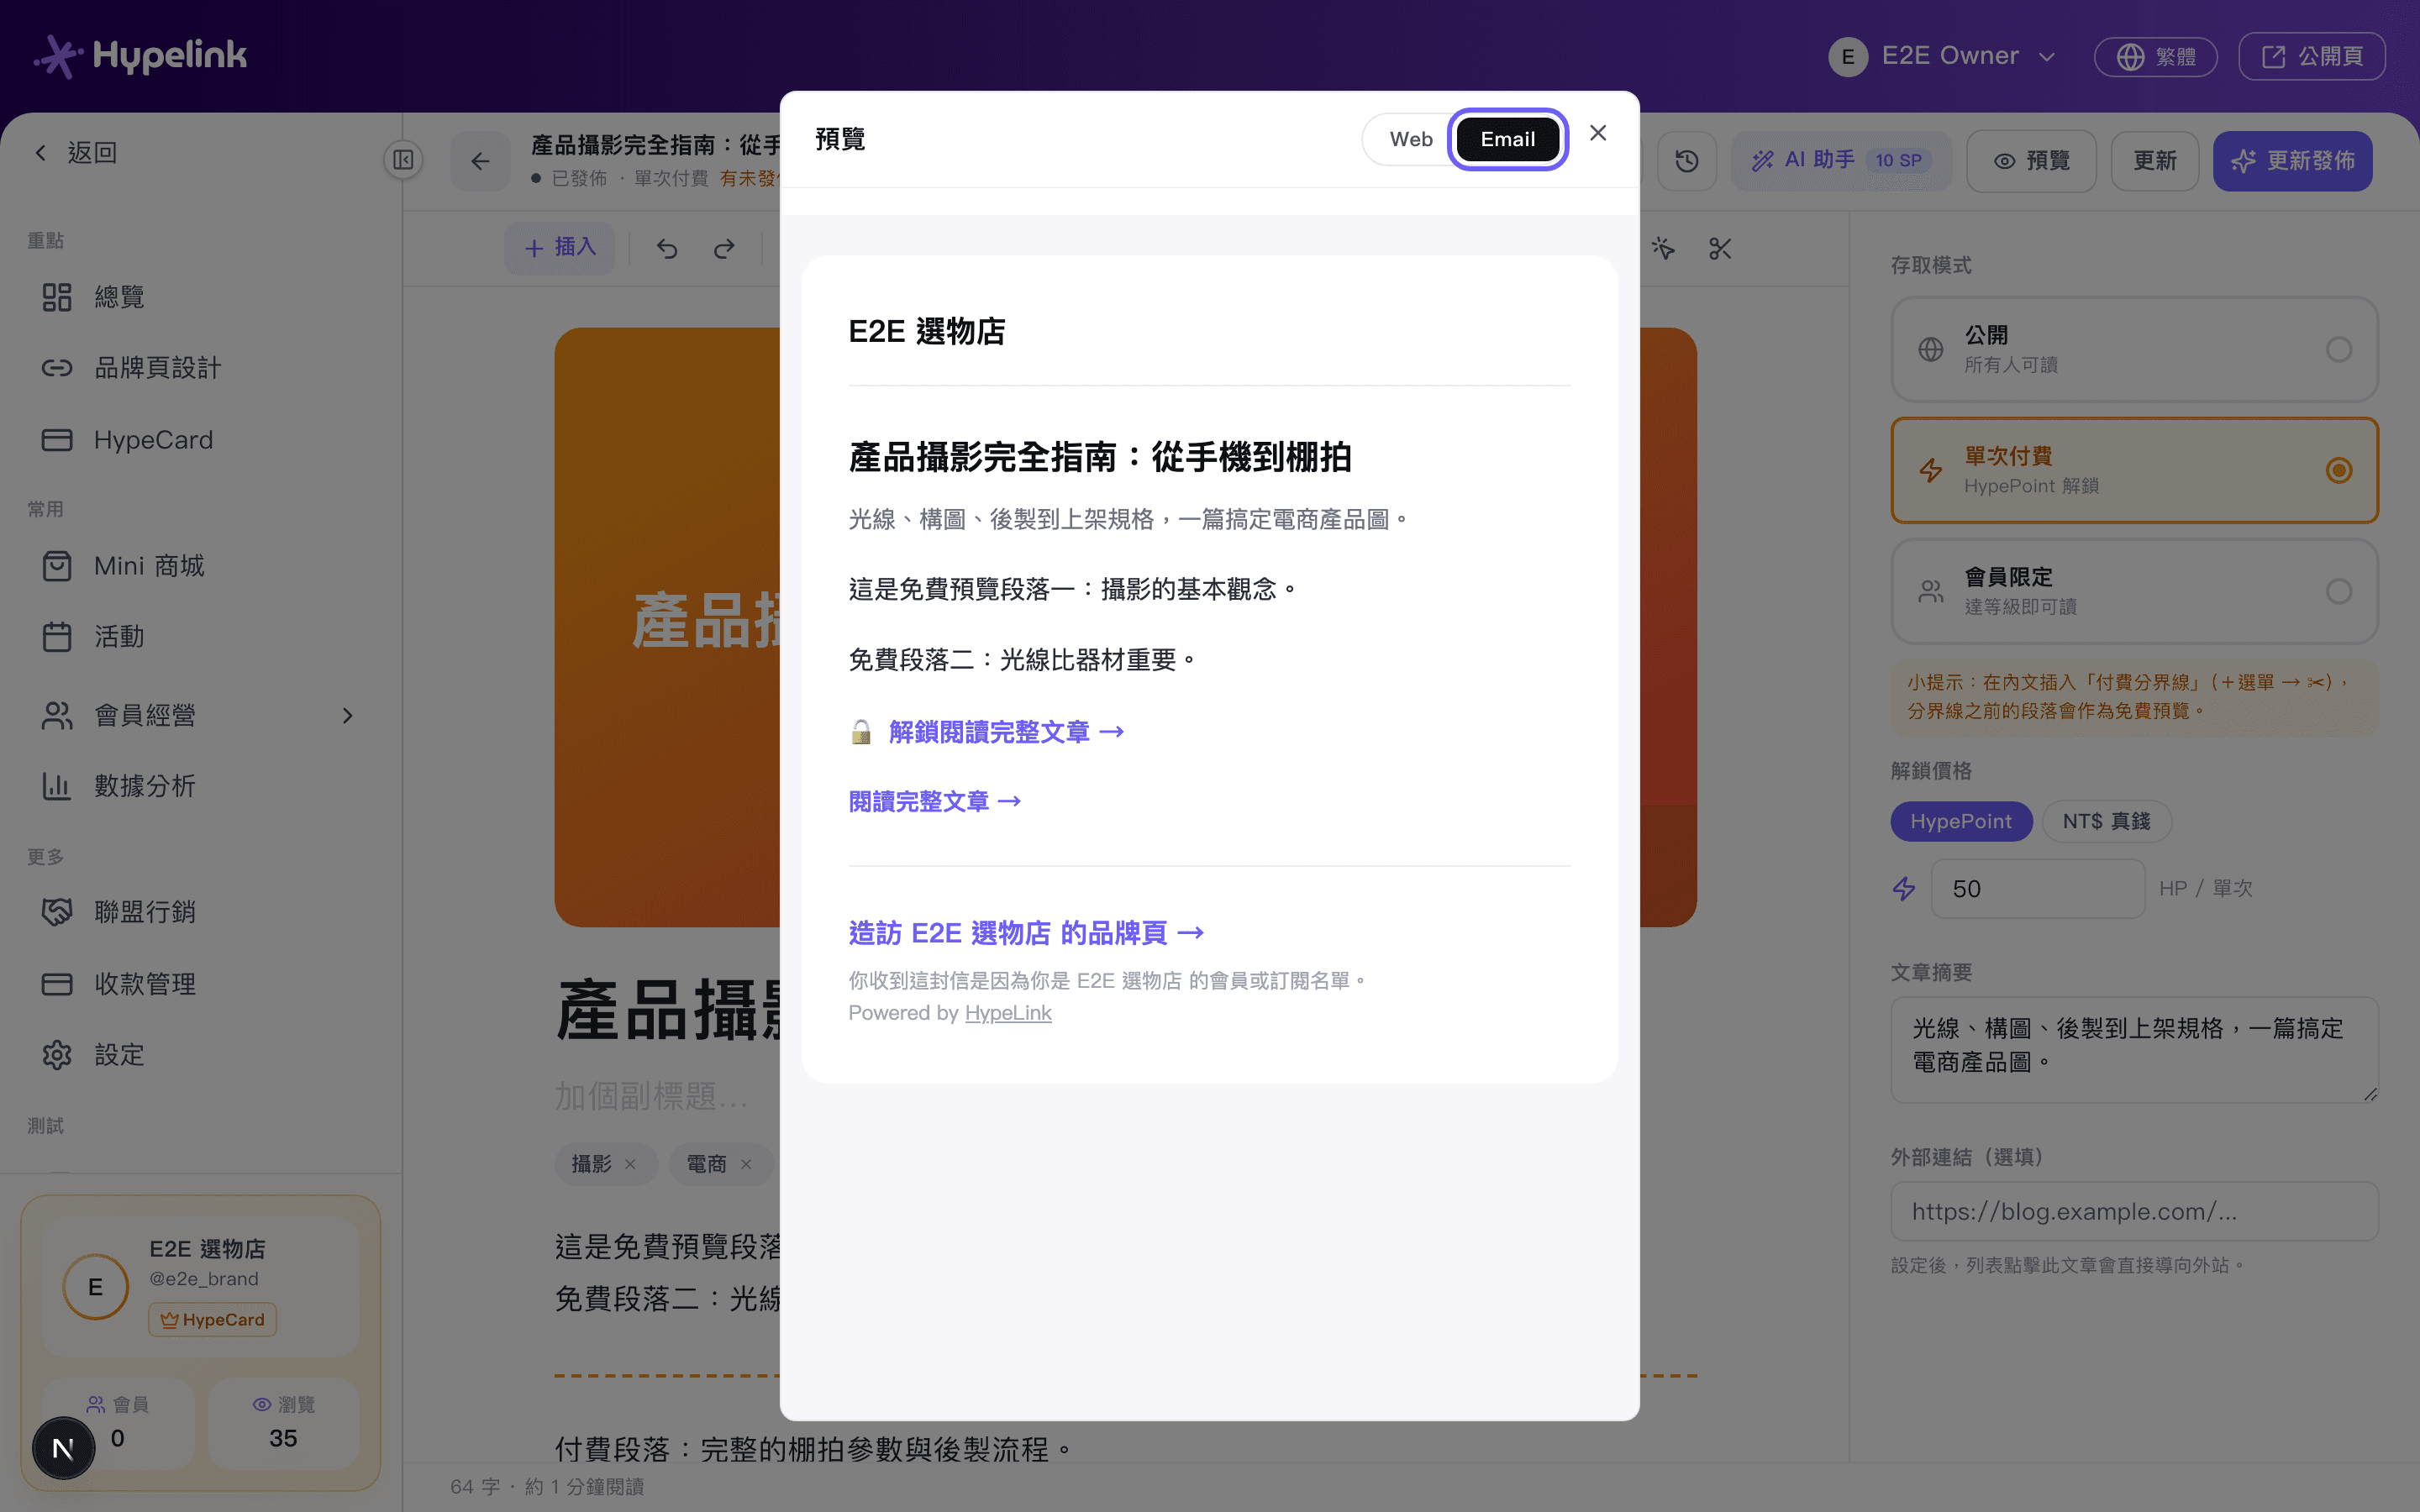
Task: Click the E2E 選物店 preview header text
Action: tap(926, 332)
